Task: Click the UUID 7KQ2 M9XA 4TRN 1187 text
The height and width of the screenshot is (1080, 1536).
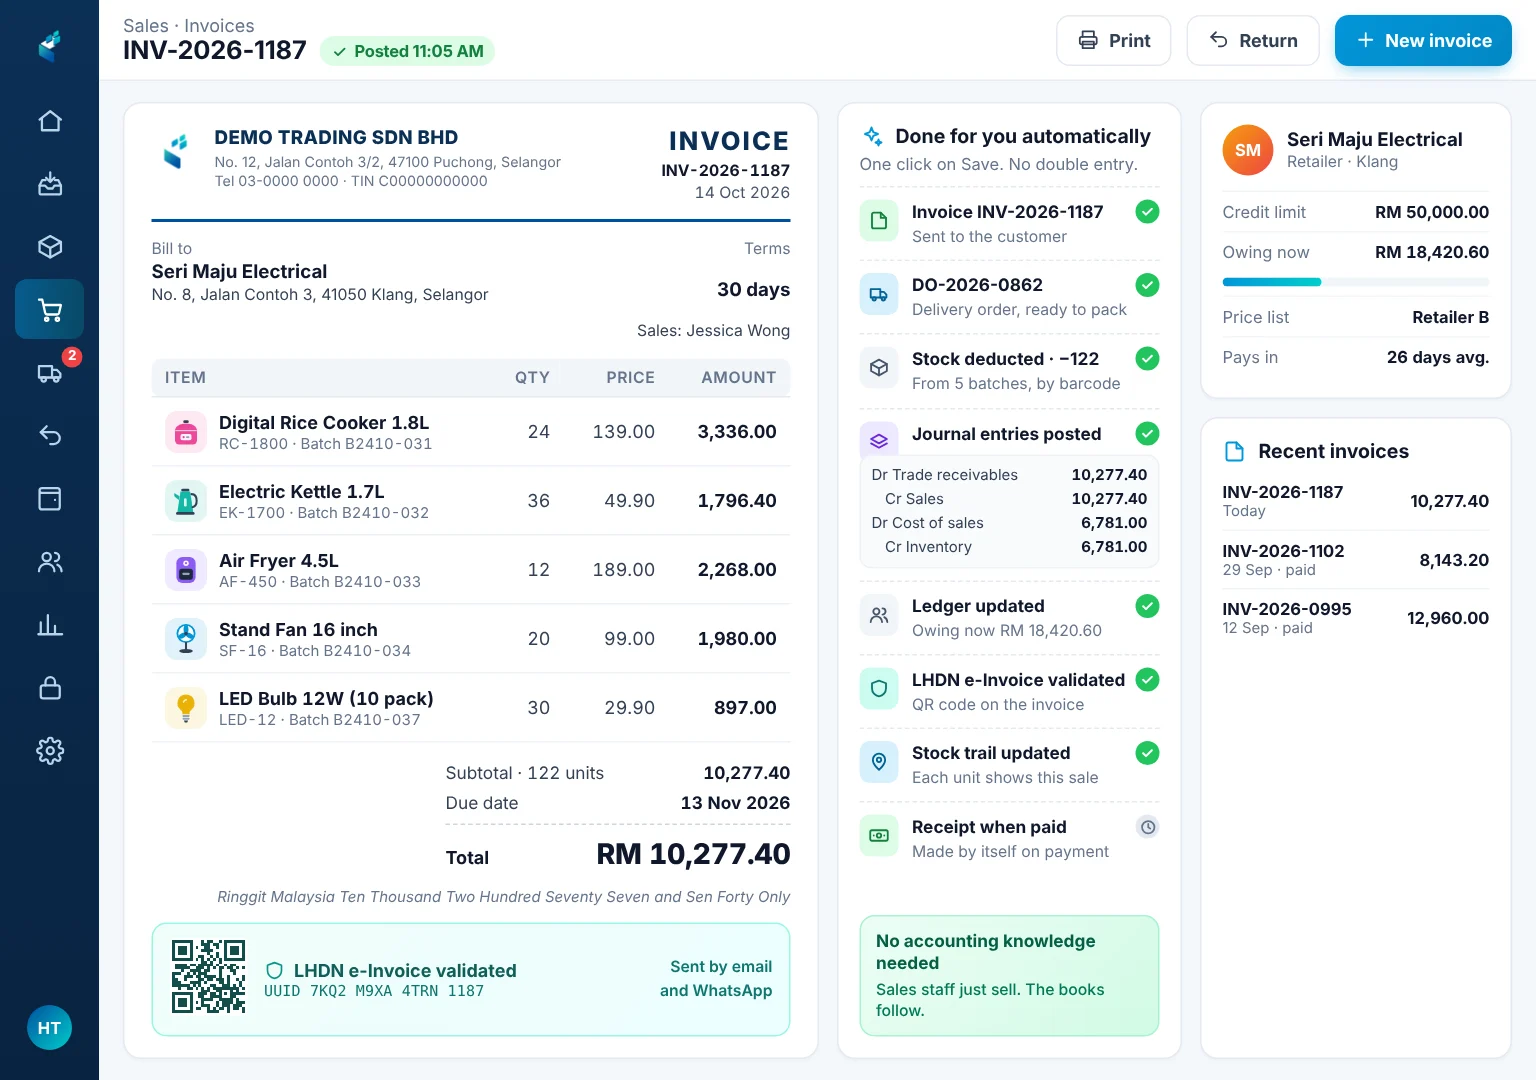Action: tap(374, 991)
